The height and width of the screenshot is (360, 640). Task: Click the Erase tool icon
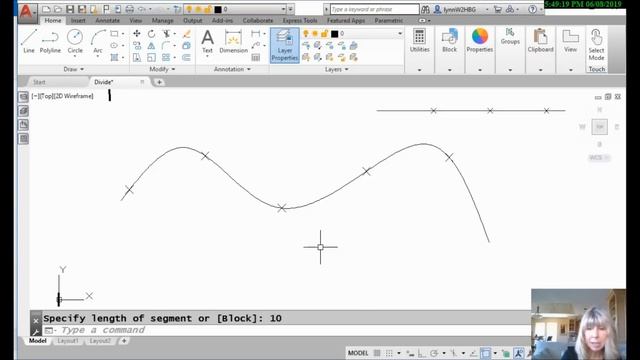(x=187, y=33)
